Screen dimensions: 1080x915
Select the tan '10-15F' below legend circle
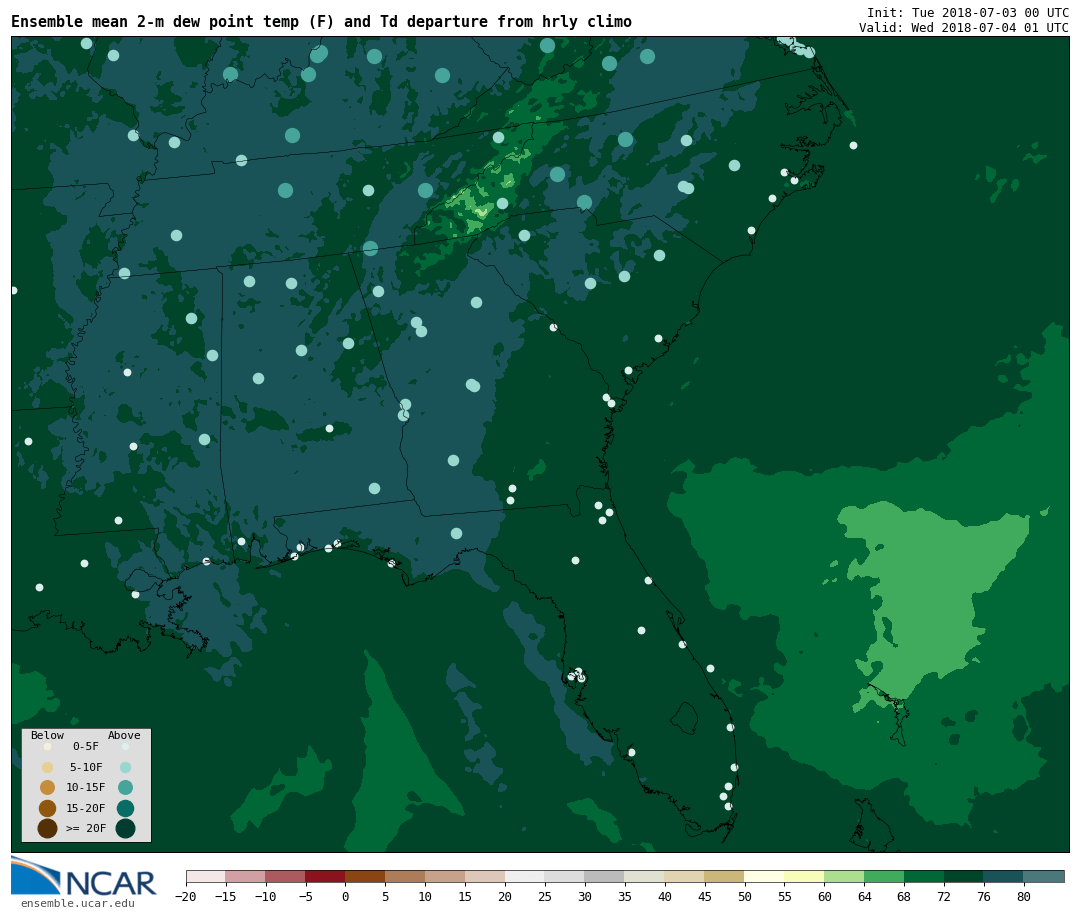[47, 787]
